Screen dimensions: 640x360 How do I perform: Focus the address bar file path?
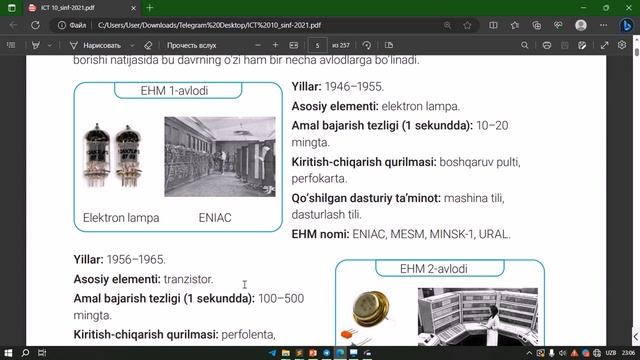pyautogui.click(x=209, y=25)
